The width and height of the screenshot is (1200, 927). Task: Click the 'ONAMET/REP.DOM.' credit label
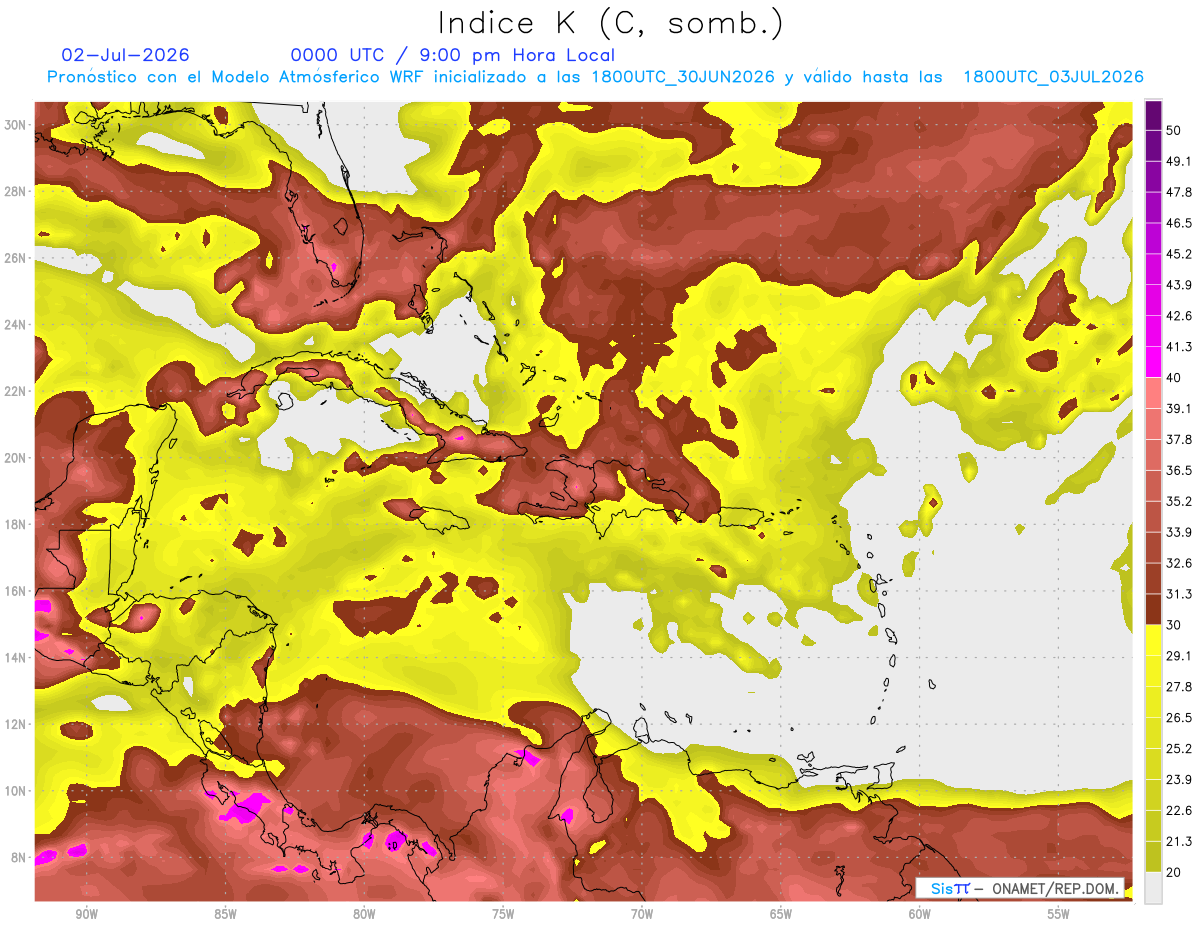[x=1054, y=888]
